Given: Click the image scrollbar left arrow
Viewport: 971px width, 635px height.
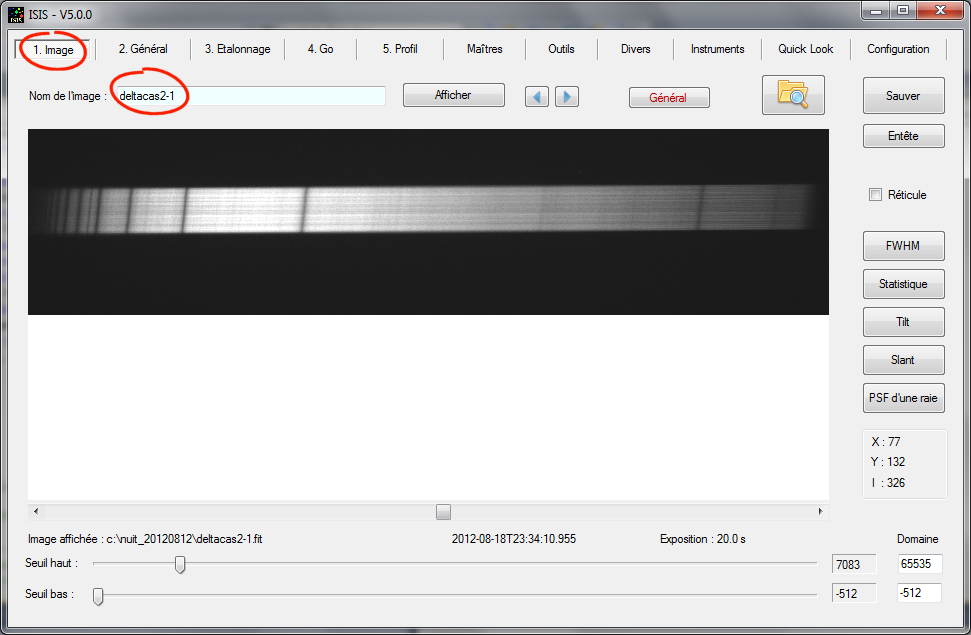Looking at the screenshot, I should 36,512.
